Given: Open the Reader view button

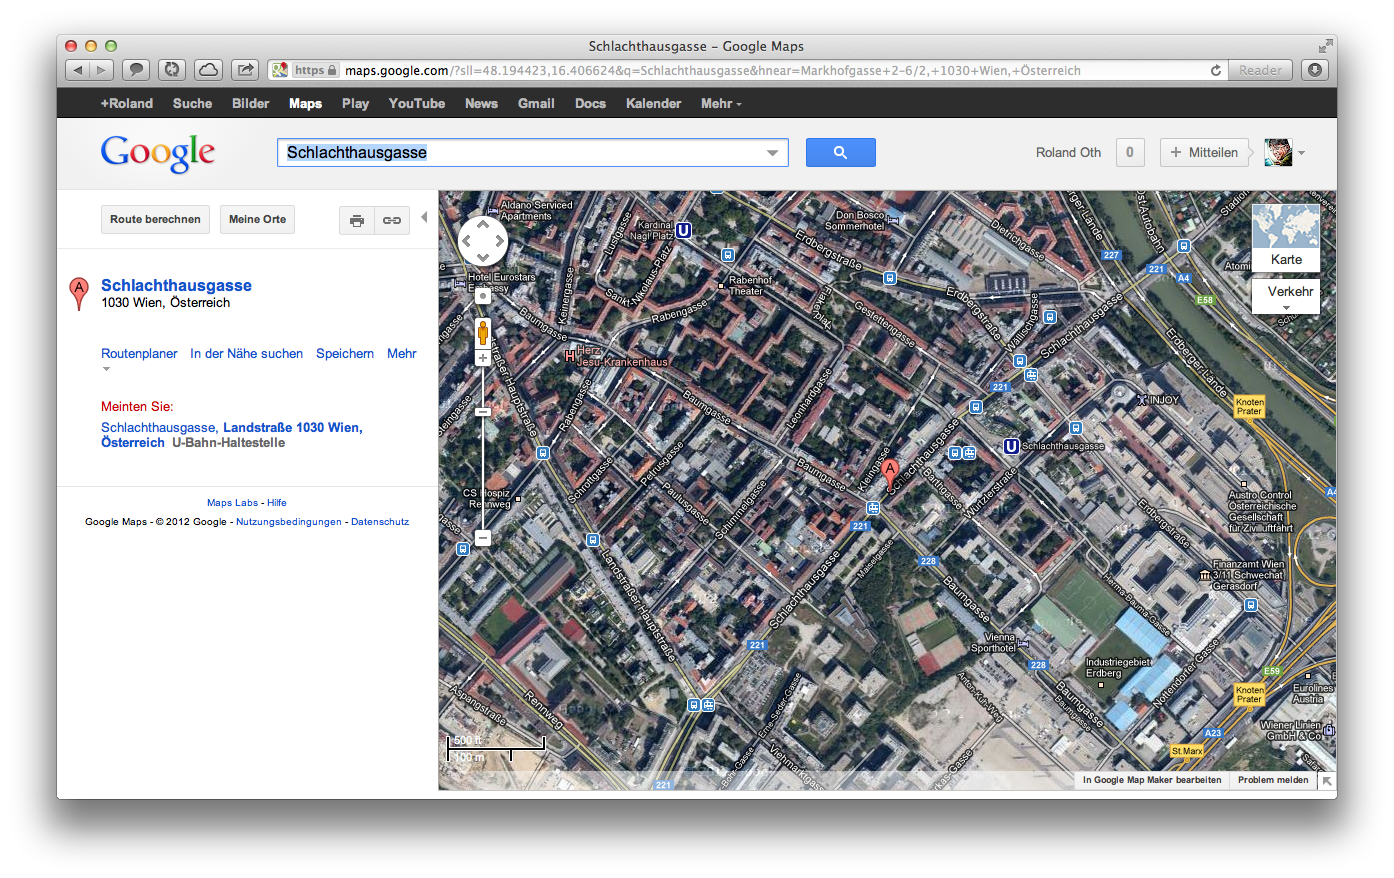Looking at the screenshot, I should pyautogui.click(x=1260, y=70).
